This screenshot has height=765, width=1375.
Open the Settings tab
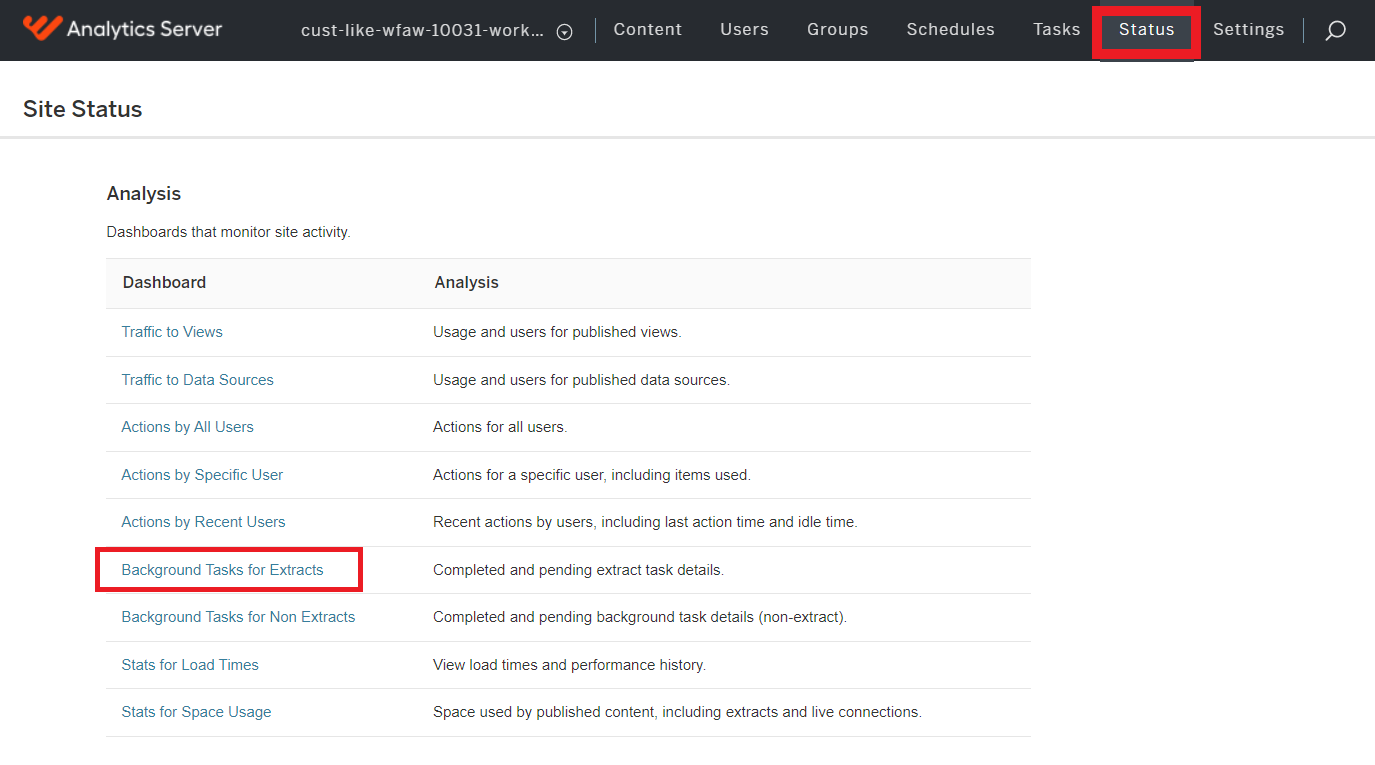(x=1249, y=30)
